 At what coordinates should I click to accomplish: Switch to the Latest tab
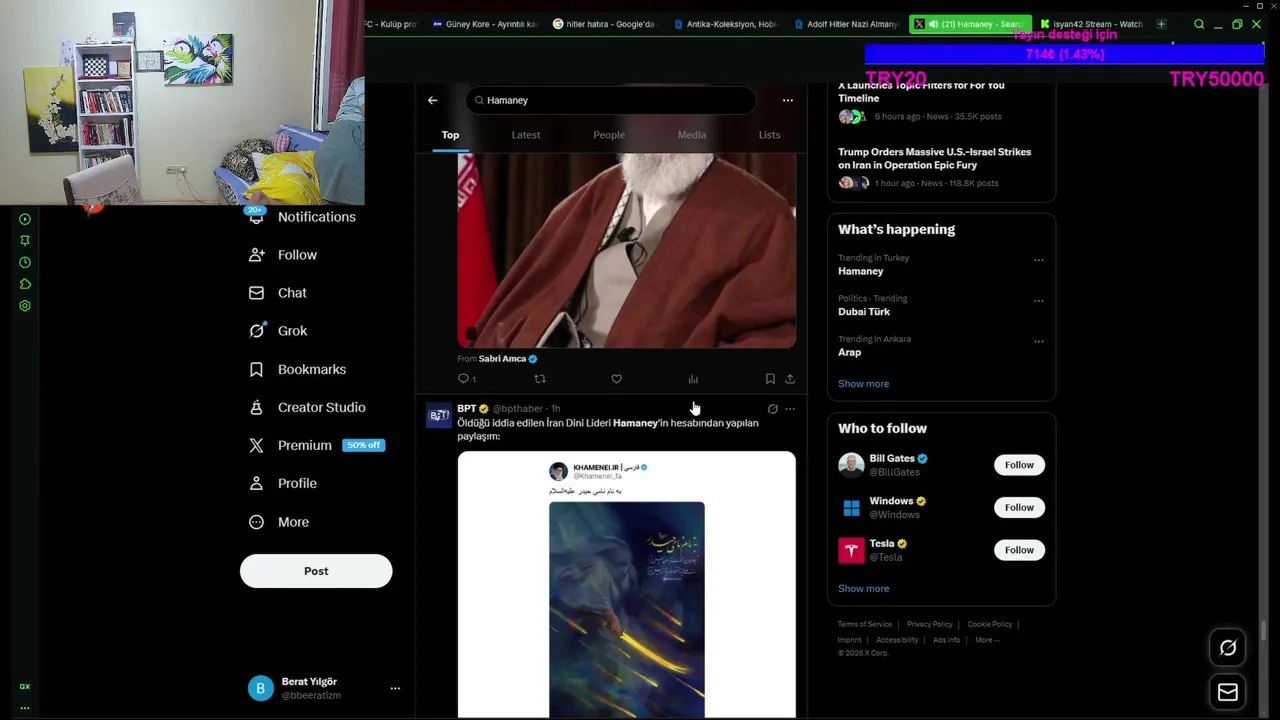(526, 135)
